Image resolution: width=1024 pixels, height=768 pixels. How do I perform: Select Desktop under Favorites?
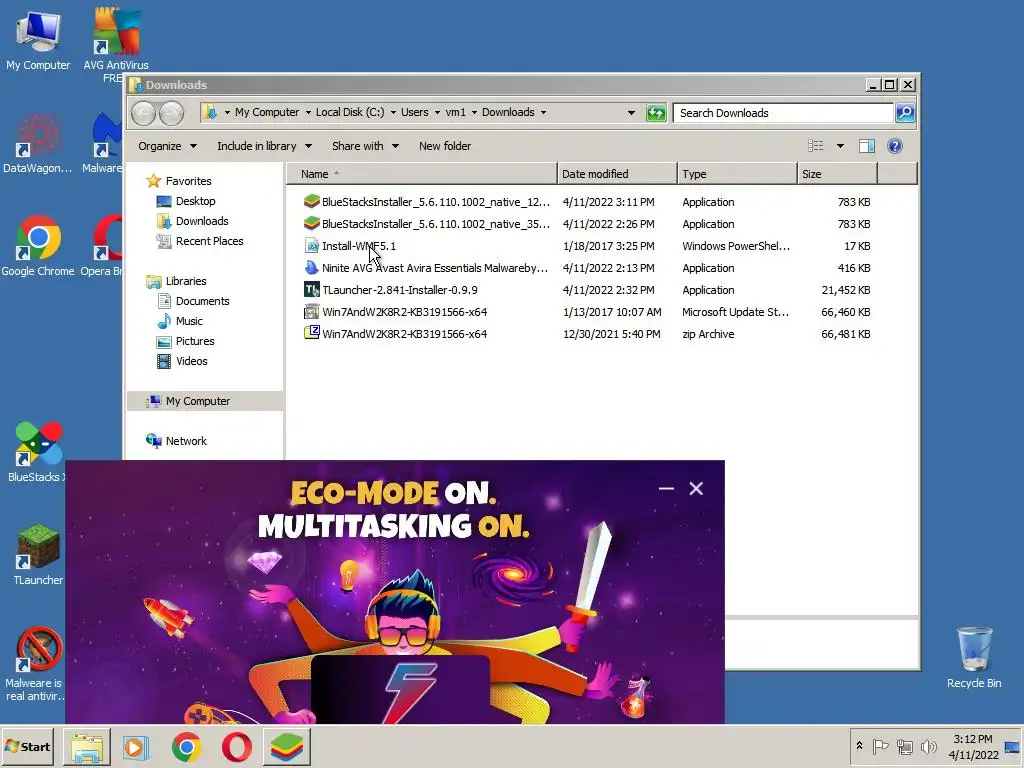click(195, 201)
